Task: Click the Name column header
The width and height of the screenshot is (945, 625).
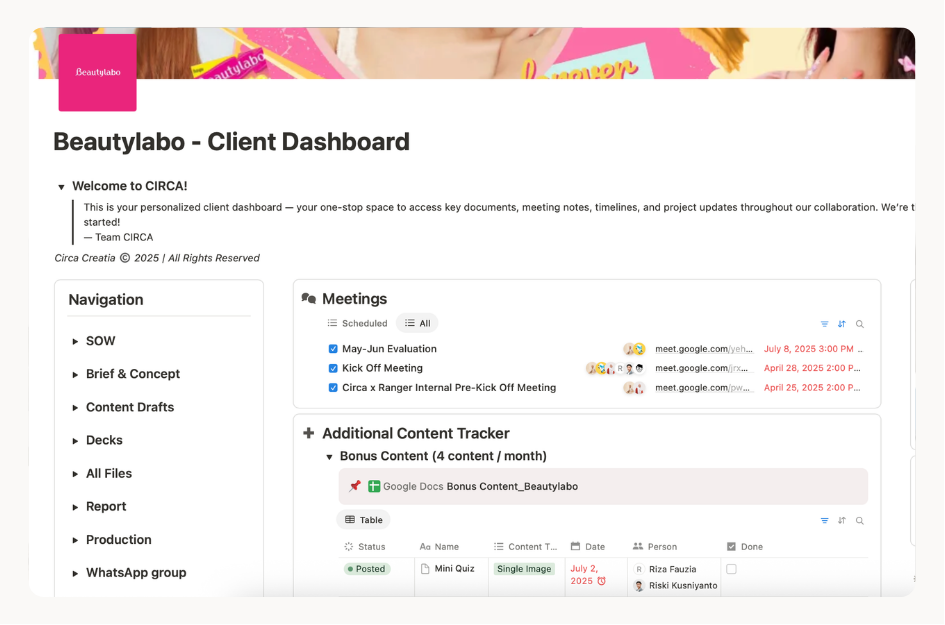Action: tap(439, 547)
